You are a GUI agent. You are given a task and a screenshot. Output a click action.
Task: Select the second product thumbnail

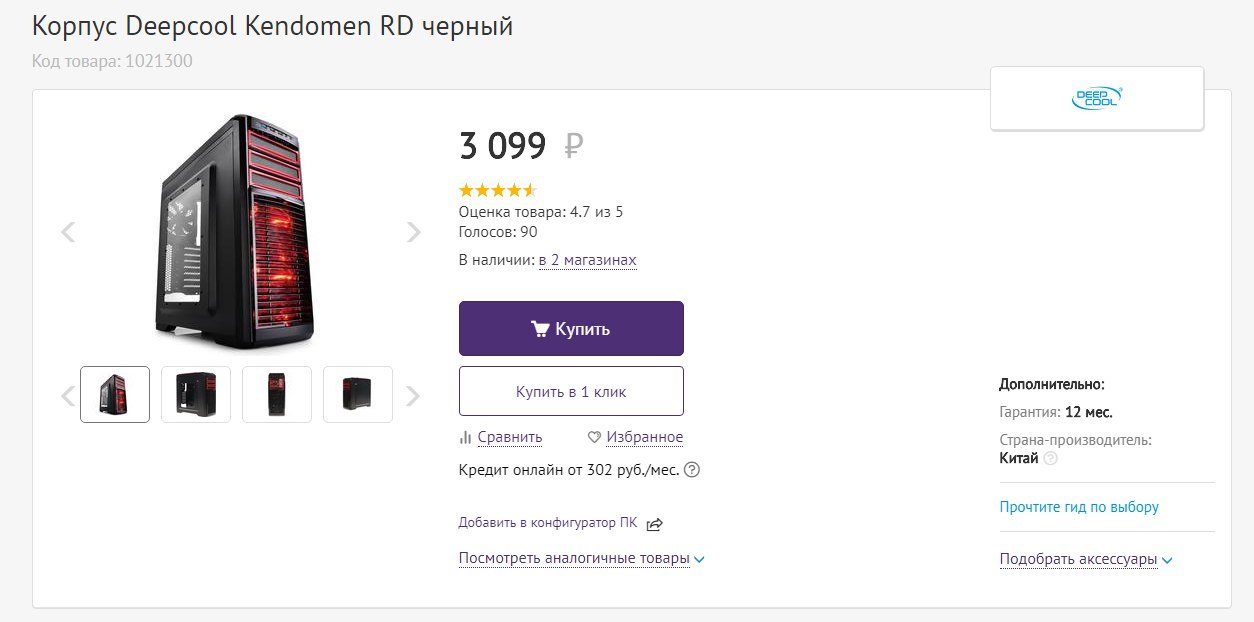tap(196, 394)
